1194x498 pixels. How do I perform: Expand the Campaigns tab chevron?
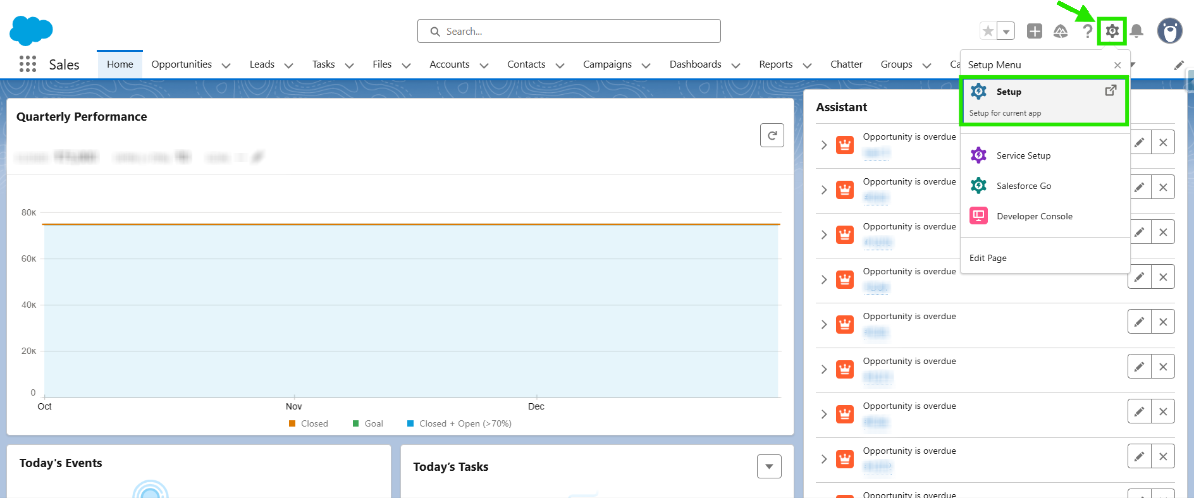pos(646,65)
